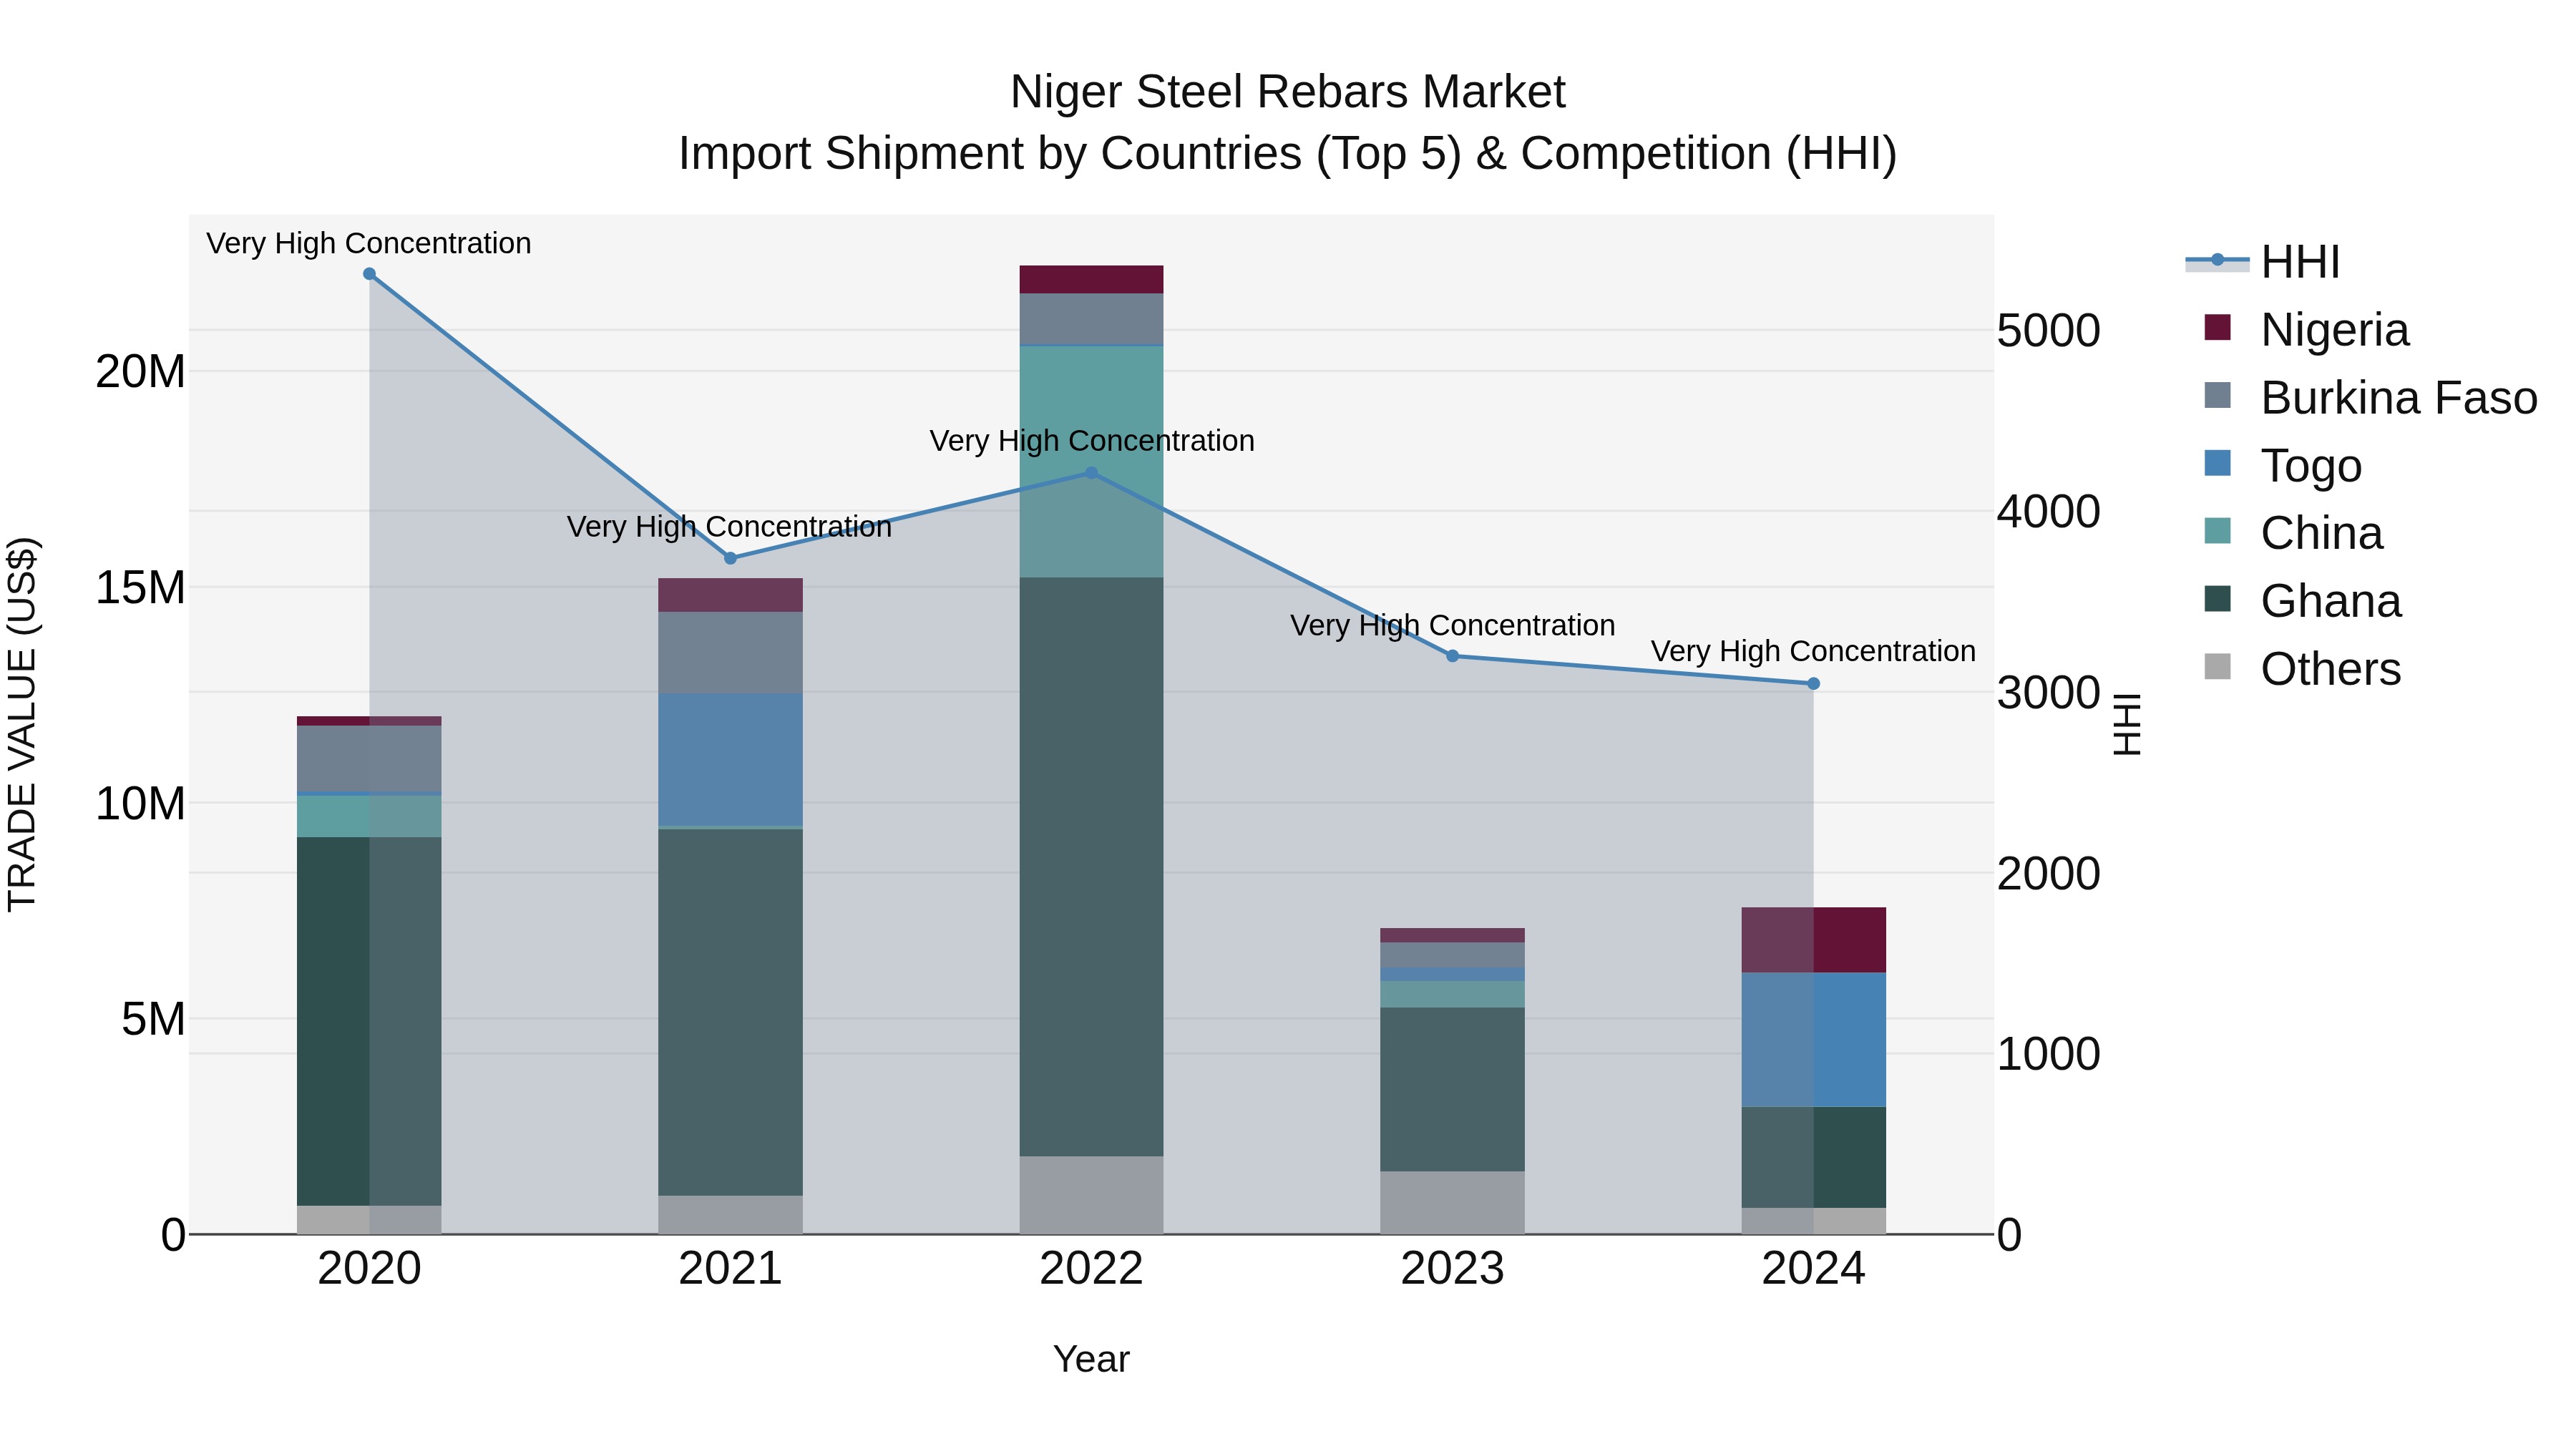2576x1449 pixels.
Task: Select the Ghana segment of the 2024 bar
Action: point(1813,1157)
